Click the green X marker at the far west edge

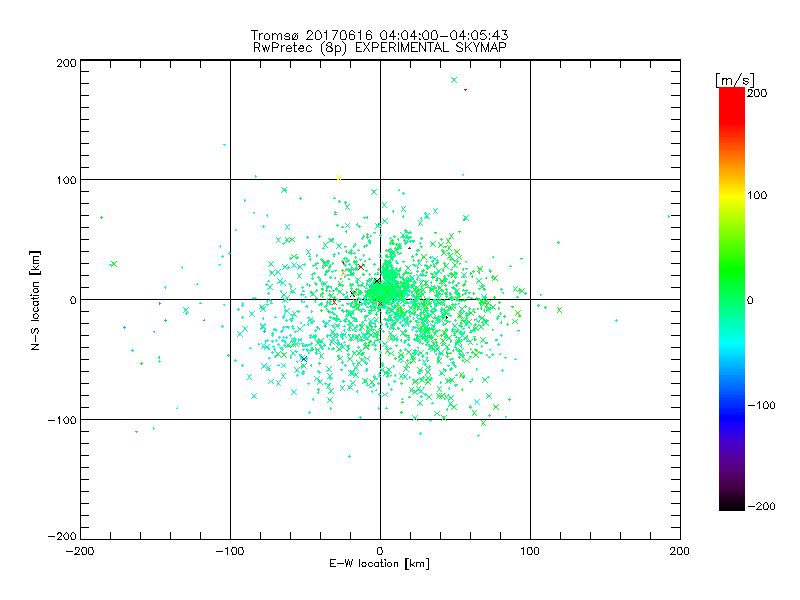pos(114,264)
